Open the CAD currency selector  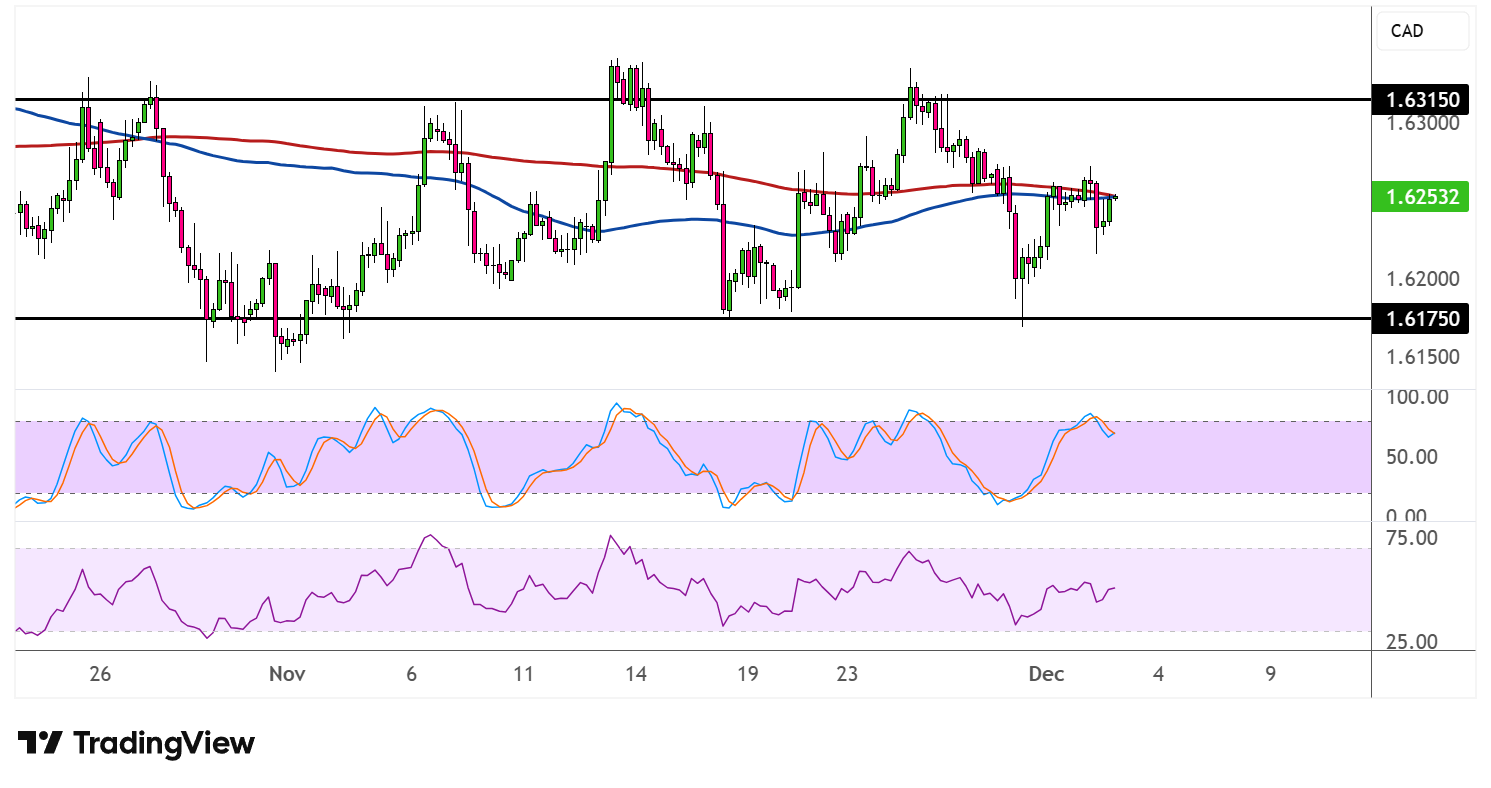click(1423, 31)
